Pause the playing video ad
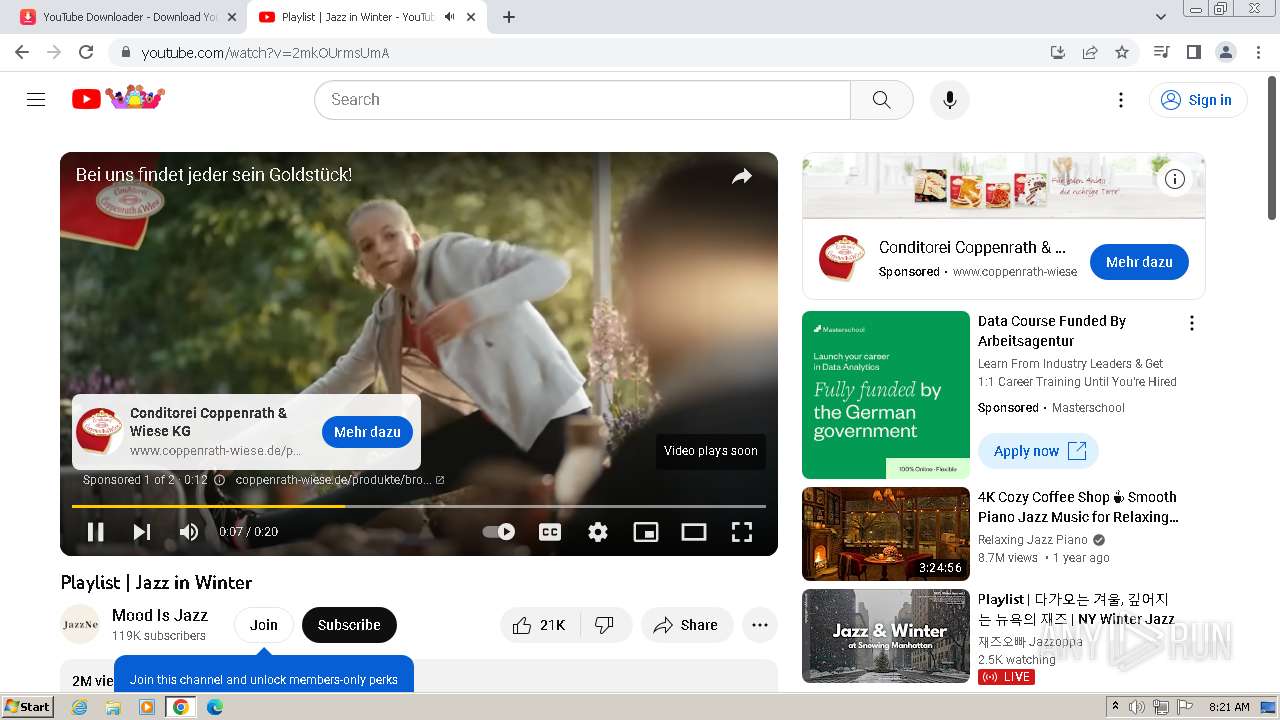The height and width of the screenshot is (720, 1280). click(96, 532)
